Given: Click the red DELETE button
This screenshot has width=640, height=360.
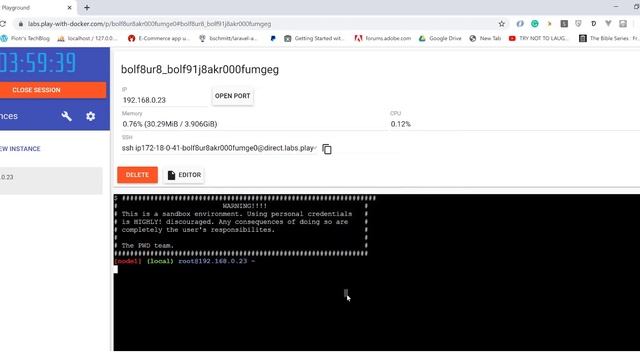Looking at the screenshot, I should pyautogui.click(x=138, y=175).
